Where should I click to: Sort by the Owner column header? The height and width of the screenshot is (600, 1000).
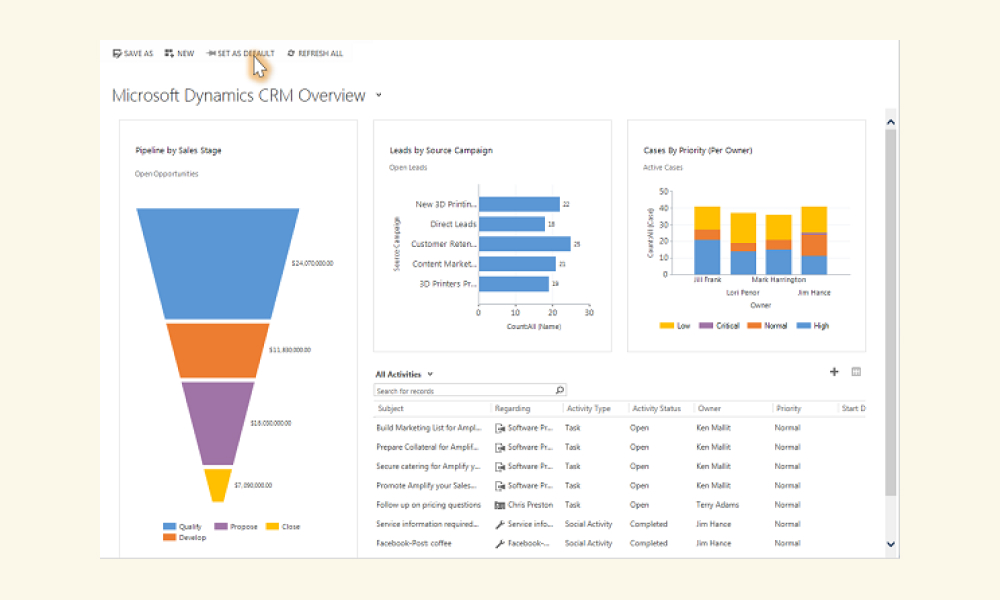coord(709,408)
